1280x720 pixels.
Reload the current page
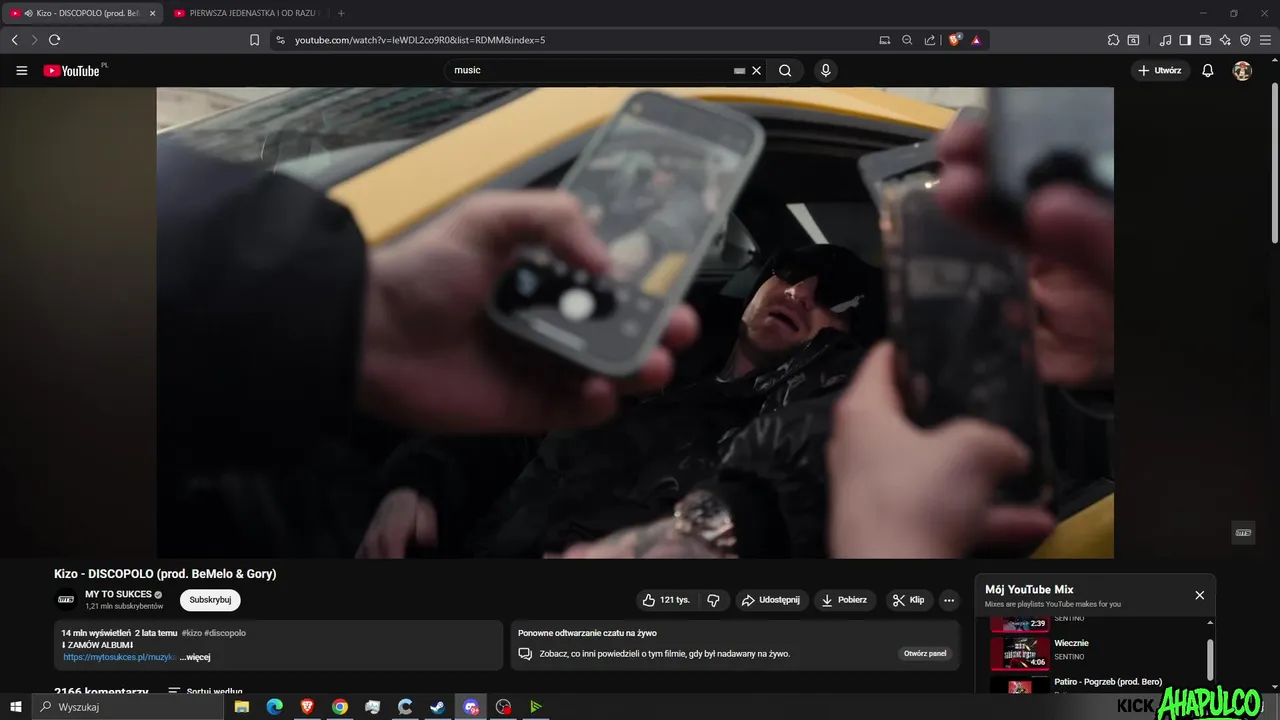[54, 40]
